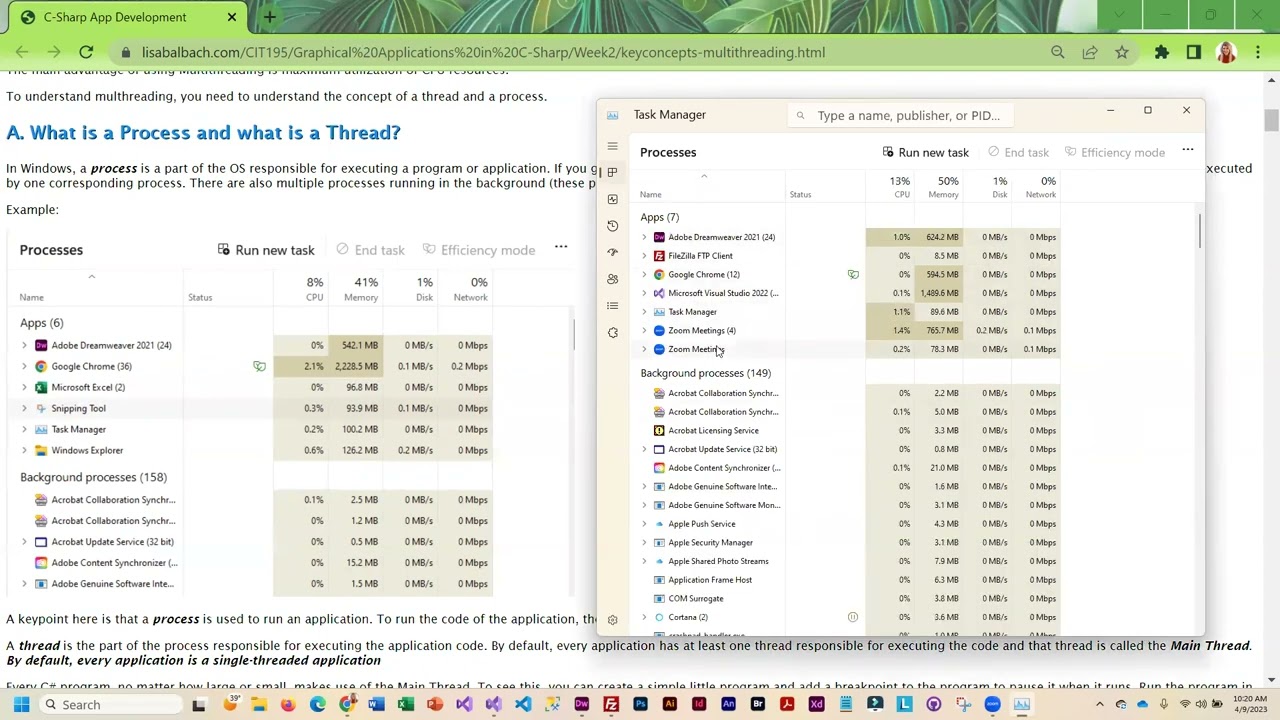Share this page via address bar icon
The height and width of the screenshot is (720, 1280).
click(1090, 52)
